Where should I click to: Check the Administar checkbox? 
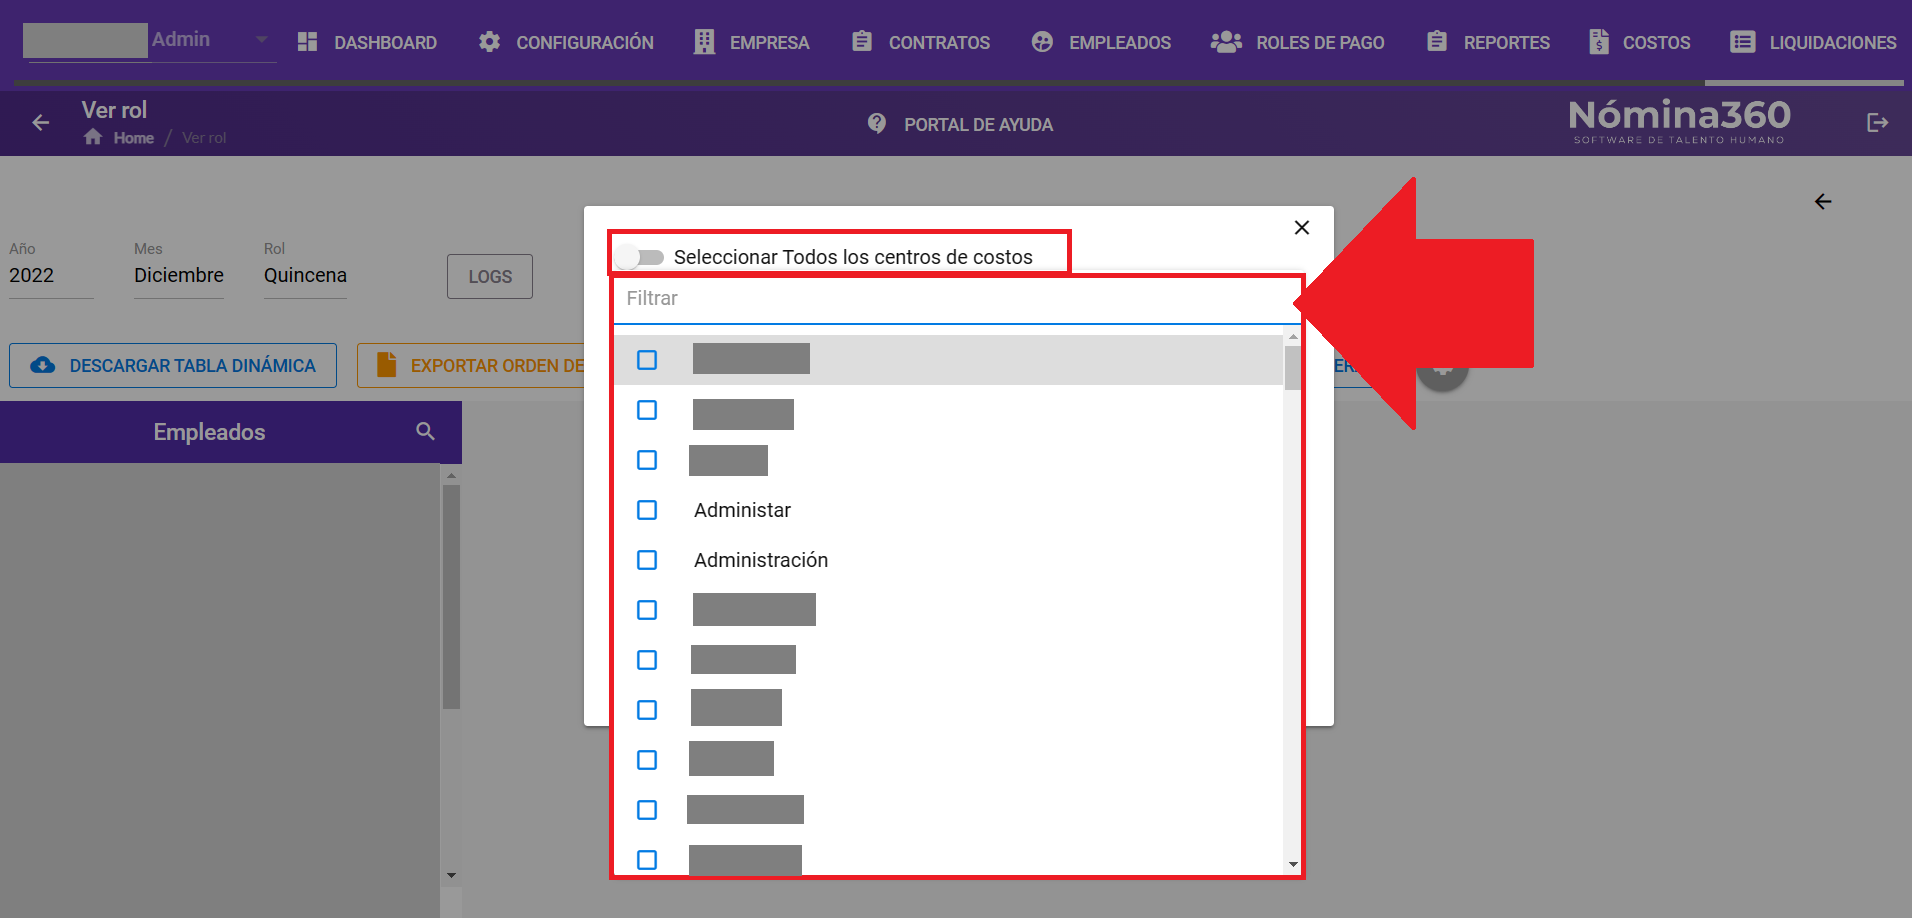647,510
